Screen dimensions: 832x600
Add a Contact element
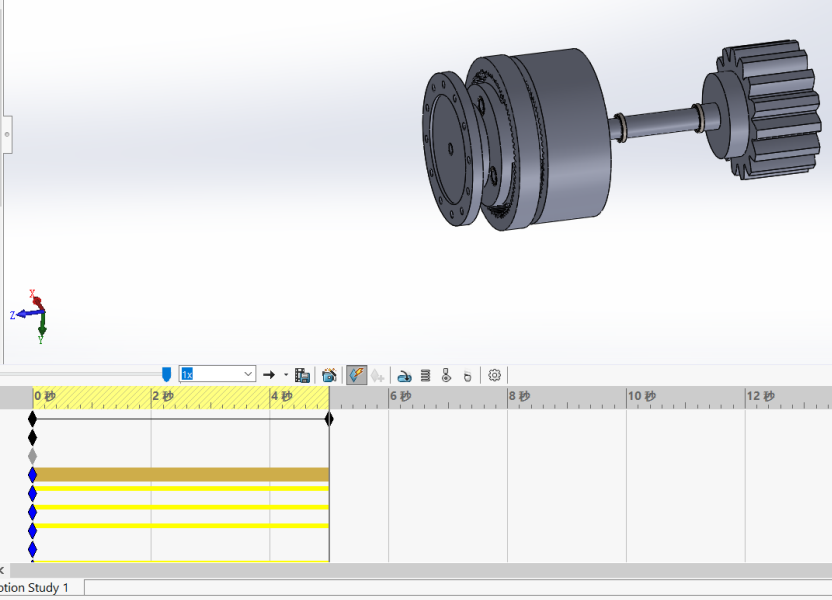[x=446, y=375]
